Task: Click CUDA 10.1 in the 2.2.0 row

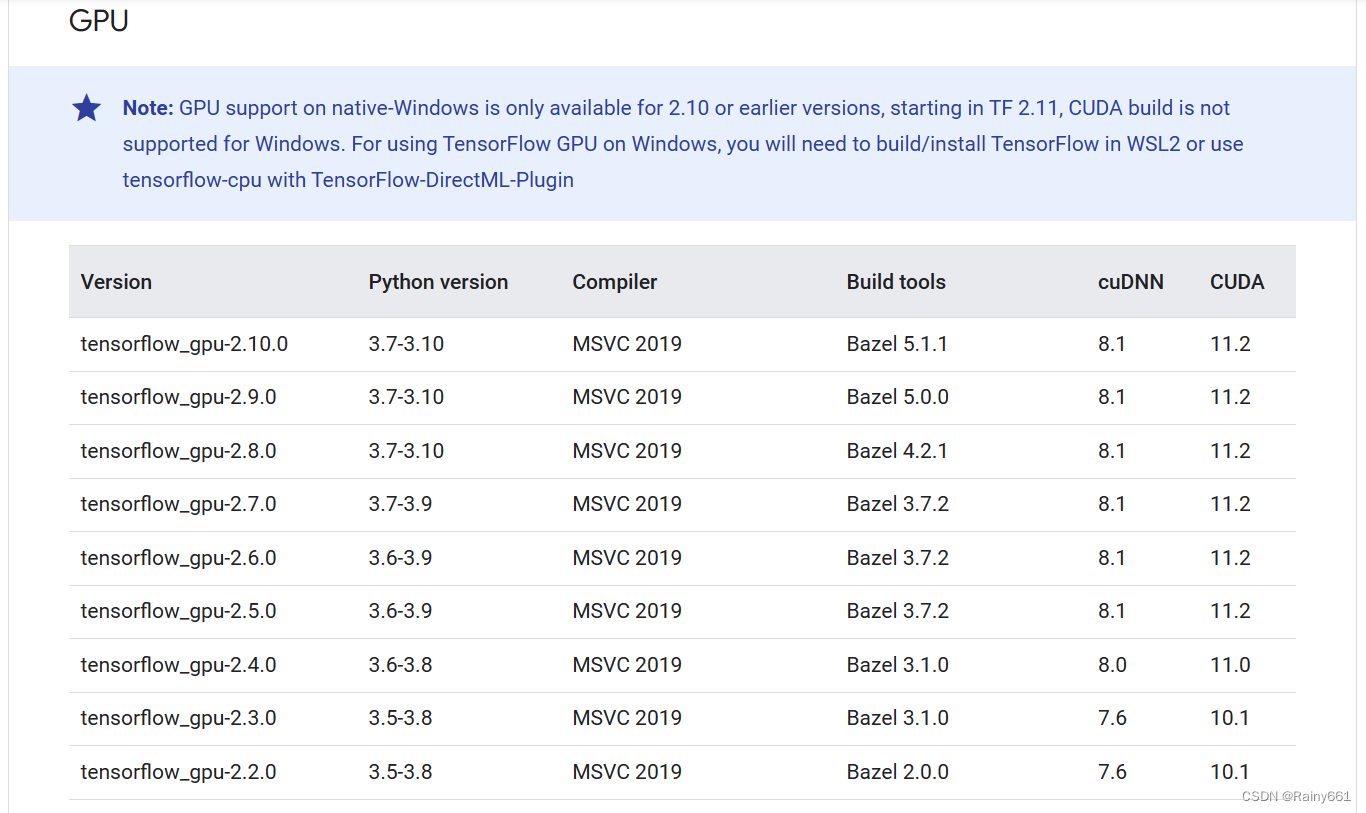Action: (x=1230, y=772)
